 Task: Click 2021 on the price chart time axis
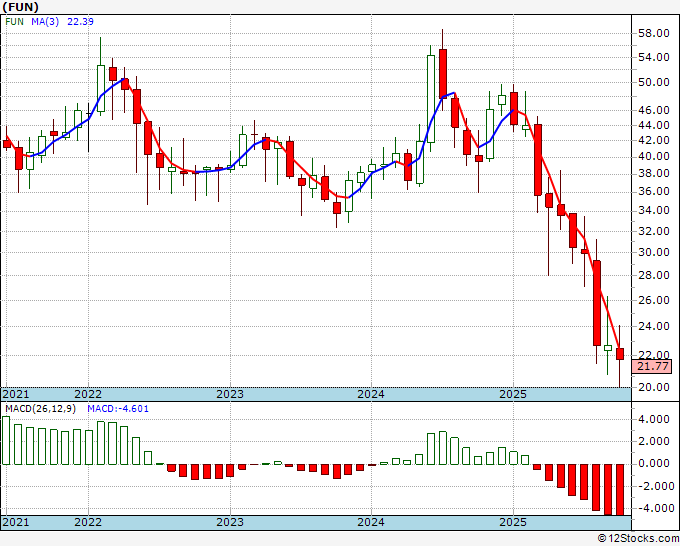pos(16,394)
